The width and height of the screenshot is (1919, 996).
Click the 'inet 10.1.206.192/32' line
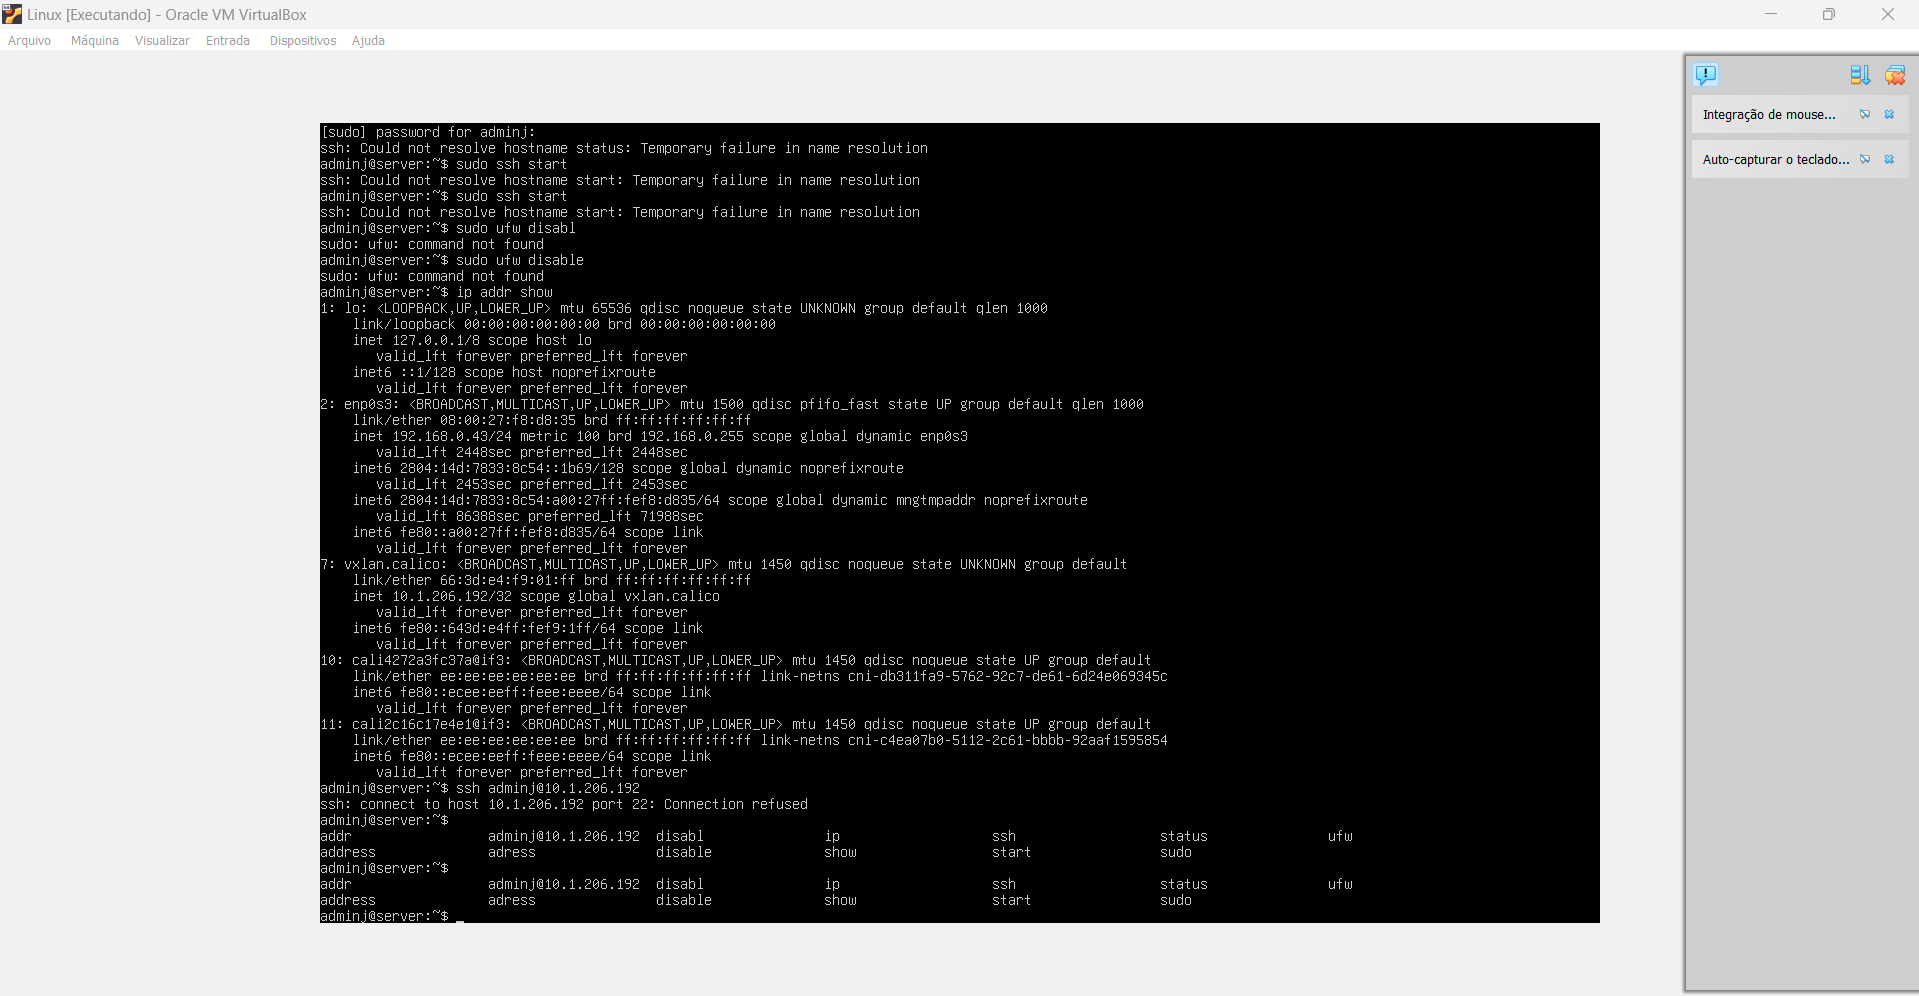(x=536, y=596)
